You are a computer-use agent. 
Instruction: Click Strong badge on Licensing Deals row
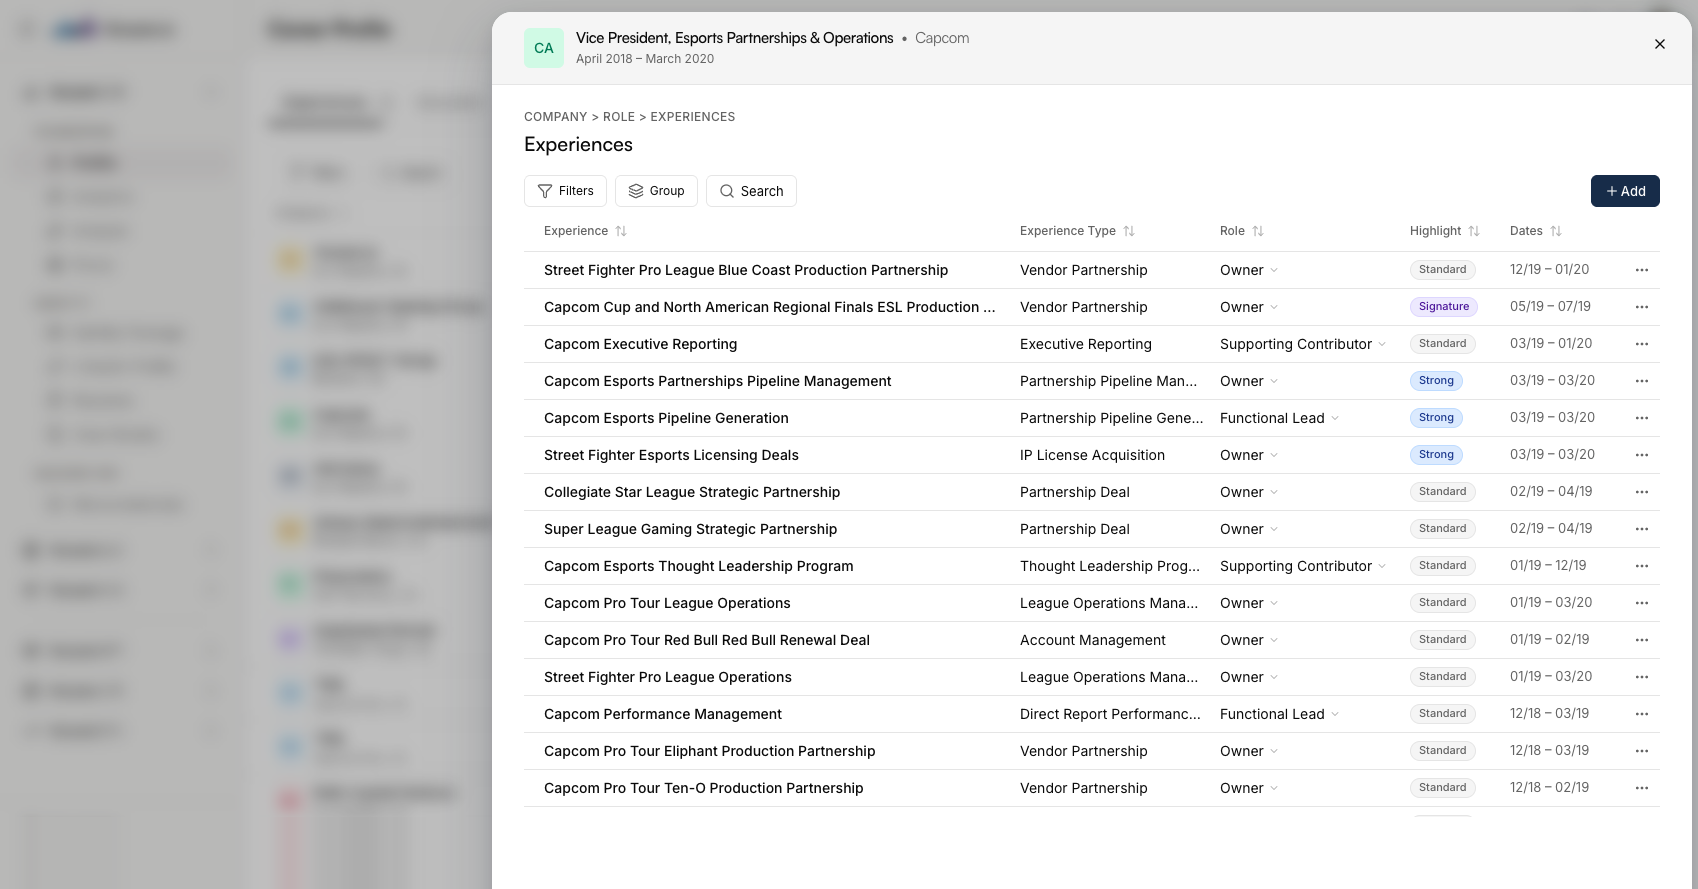click(1436, 455)
